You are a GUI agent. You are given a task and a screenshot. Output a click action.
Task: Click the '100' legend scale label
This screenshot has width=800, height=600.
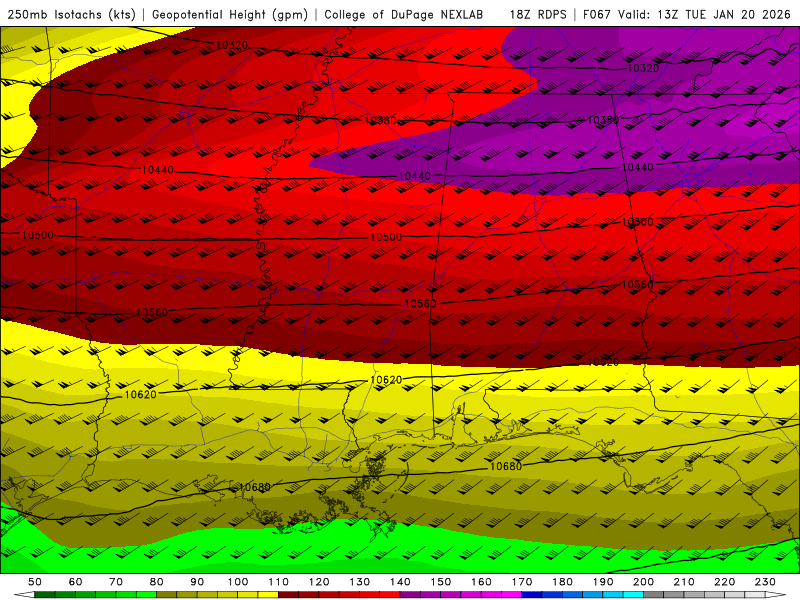pos(238,582)
